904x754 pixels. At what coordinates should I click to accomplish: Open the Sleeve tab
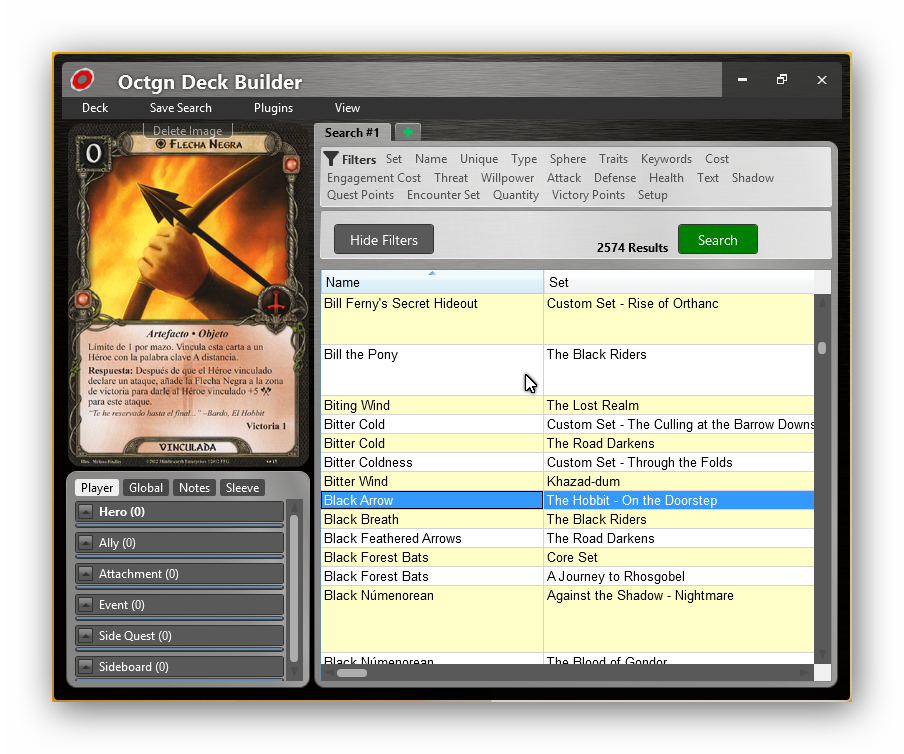tap(242, 488)
